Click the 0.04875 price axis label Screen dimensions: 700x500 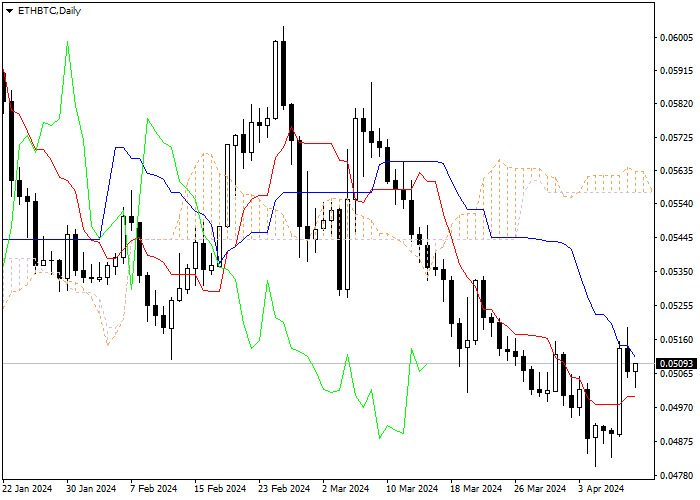click(677, 441)
